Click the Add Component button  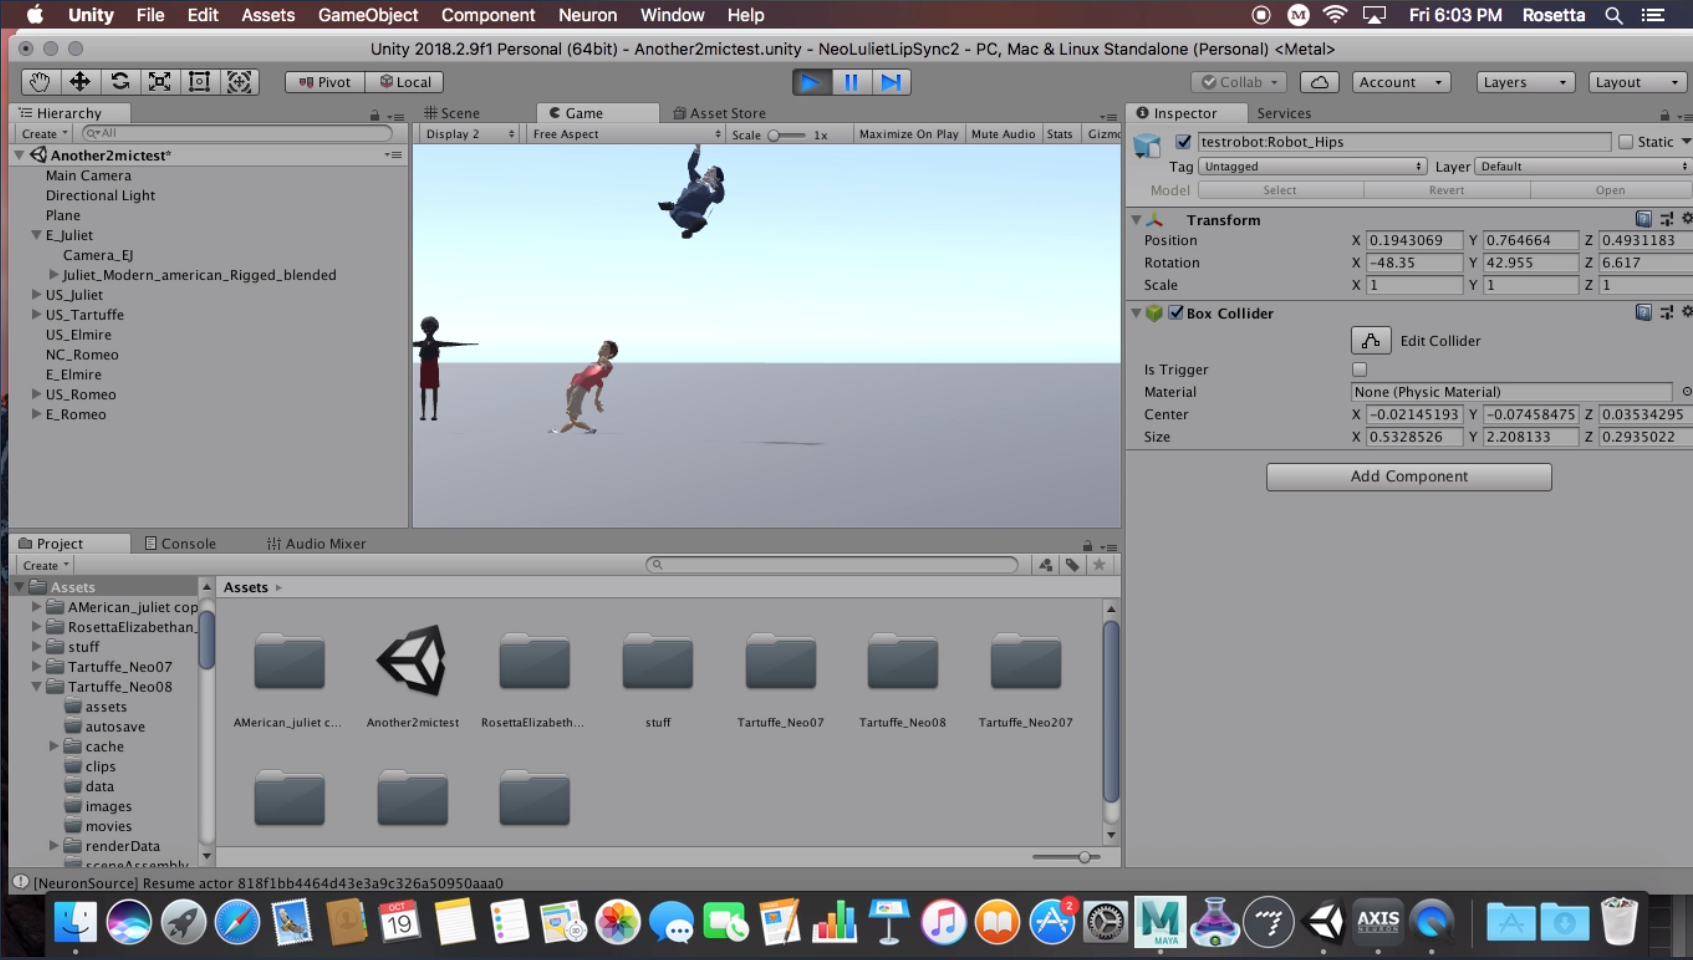click(1409, 477)
